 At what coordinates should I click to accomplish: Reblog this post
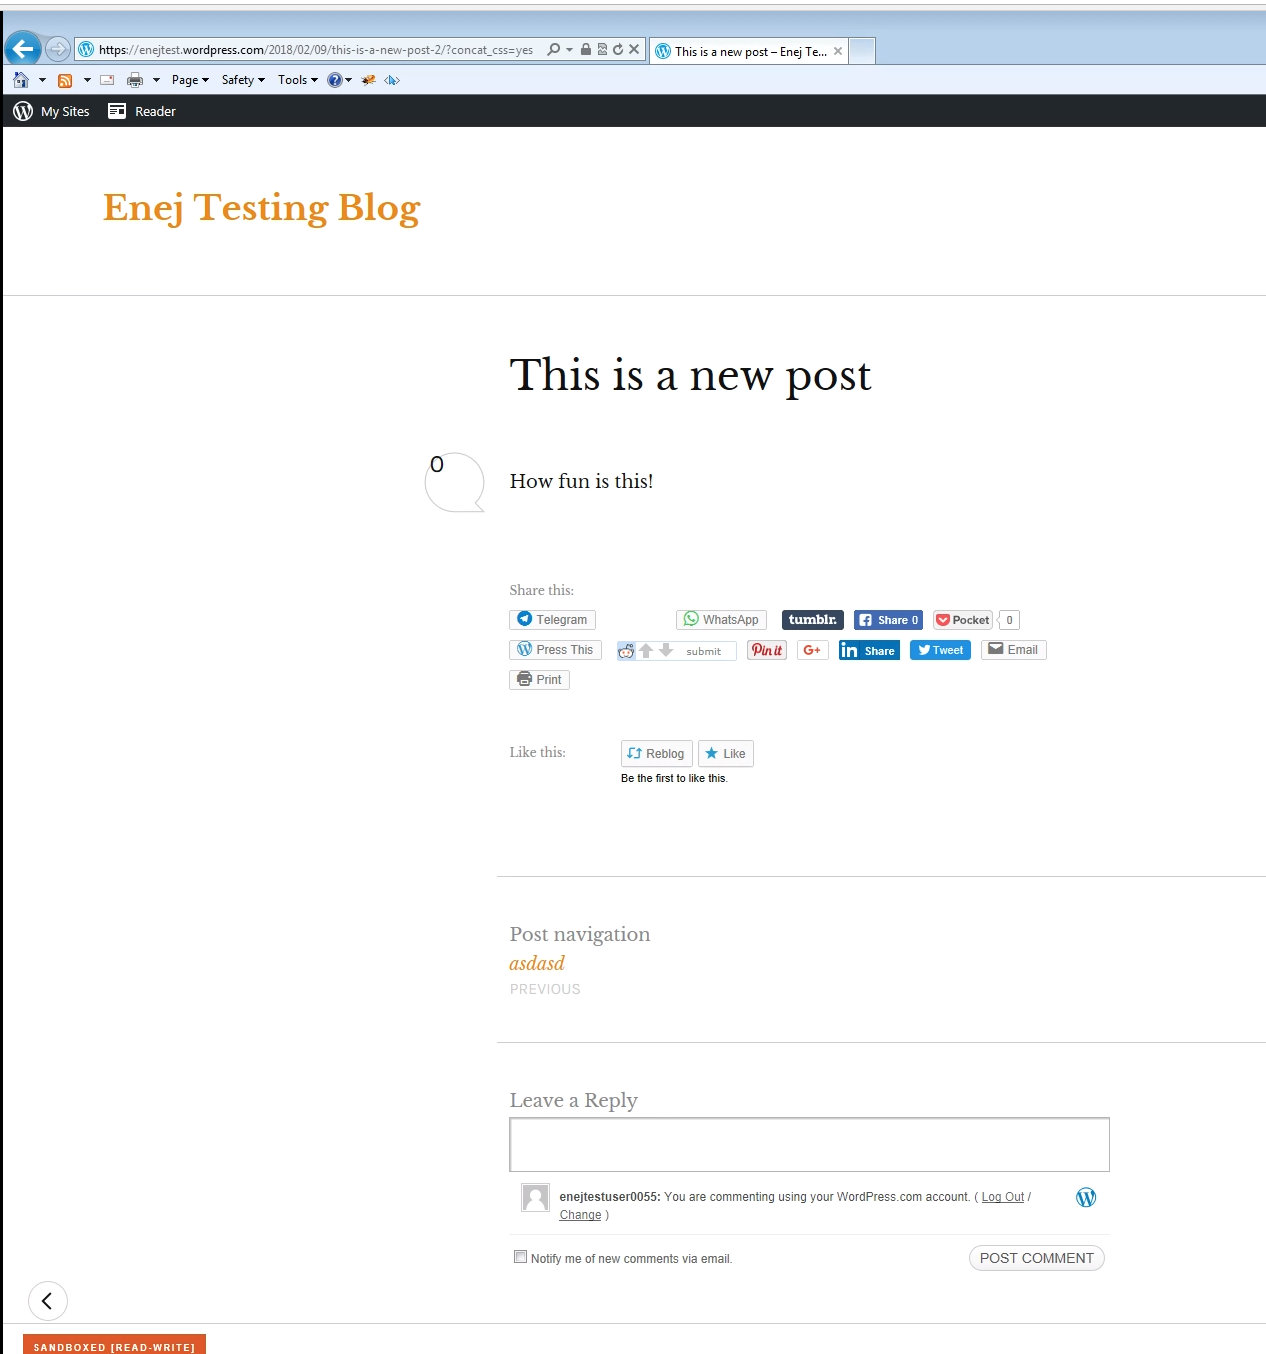coord(657,753)
